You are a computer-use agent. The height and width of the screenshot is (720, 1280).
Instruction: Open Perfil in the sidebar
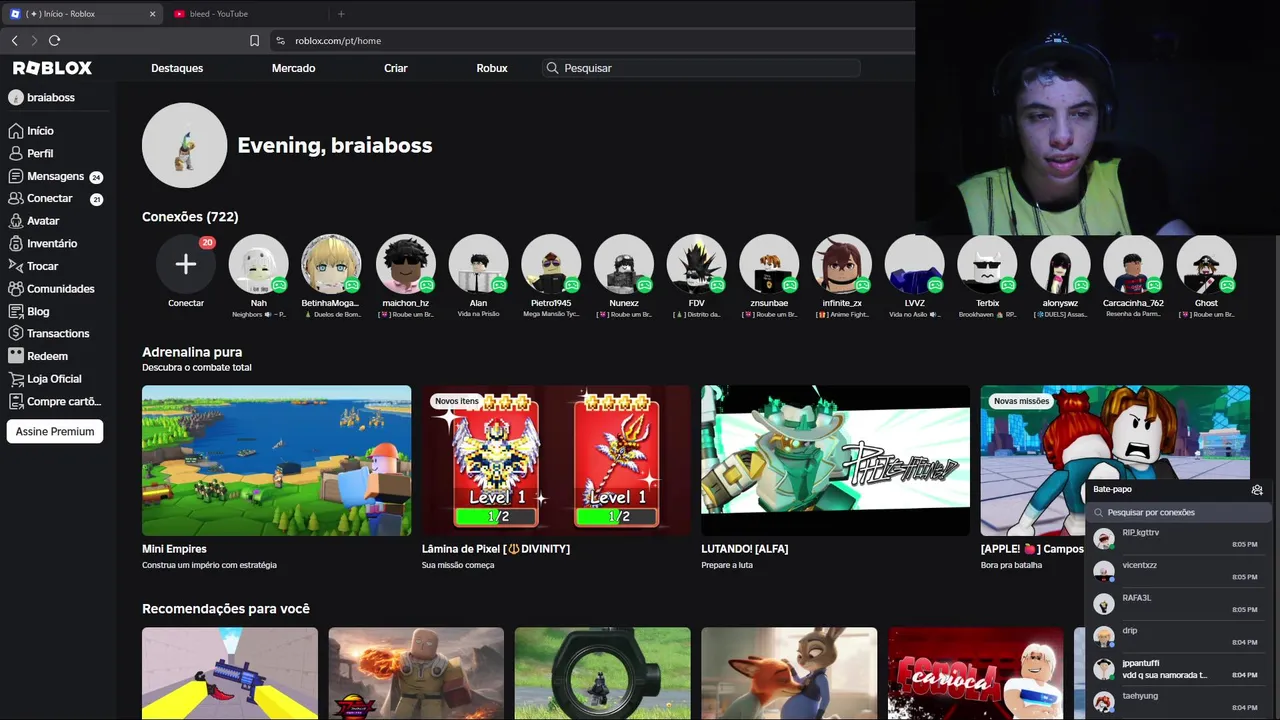tap(31, 154)
